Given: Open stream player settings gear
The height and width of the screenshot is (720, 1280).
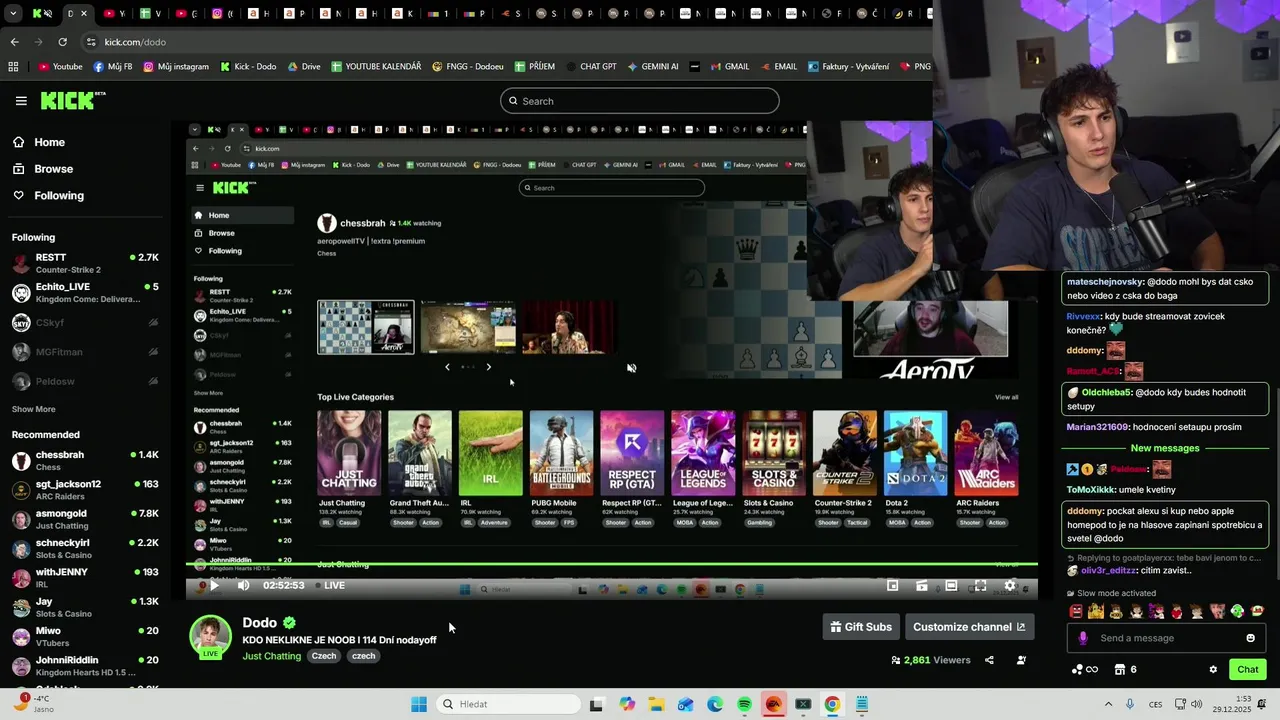Looking at the screenshot, I should [1010, 586].
